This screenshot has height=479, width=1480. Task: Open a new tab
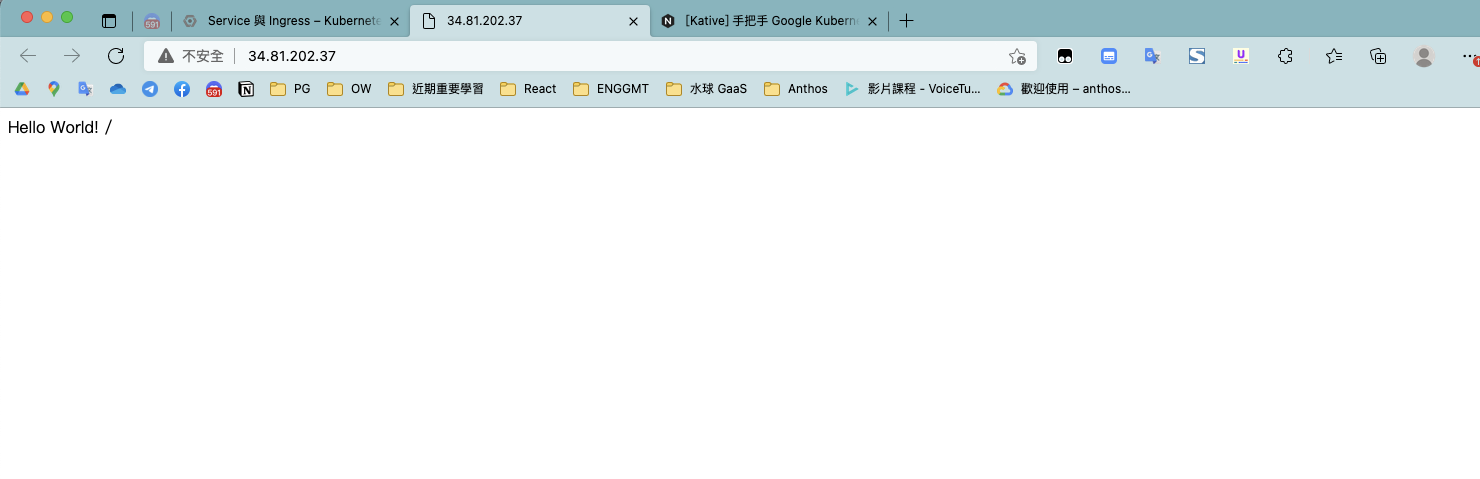tap(906, 21)
